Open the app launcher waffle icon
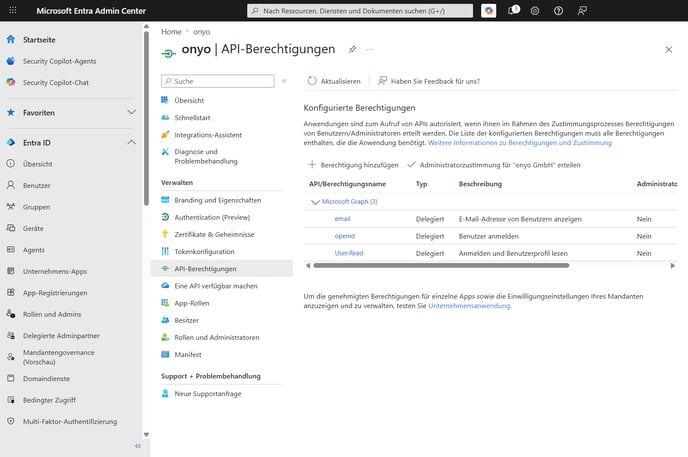The height and width of the screenshot is (457, 688). 13,10
